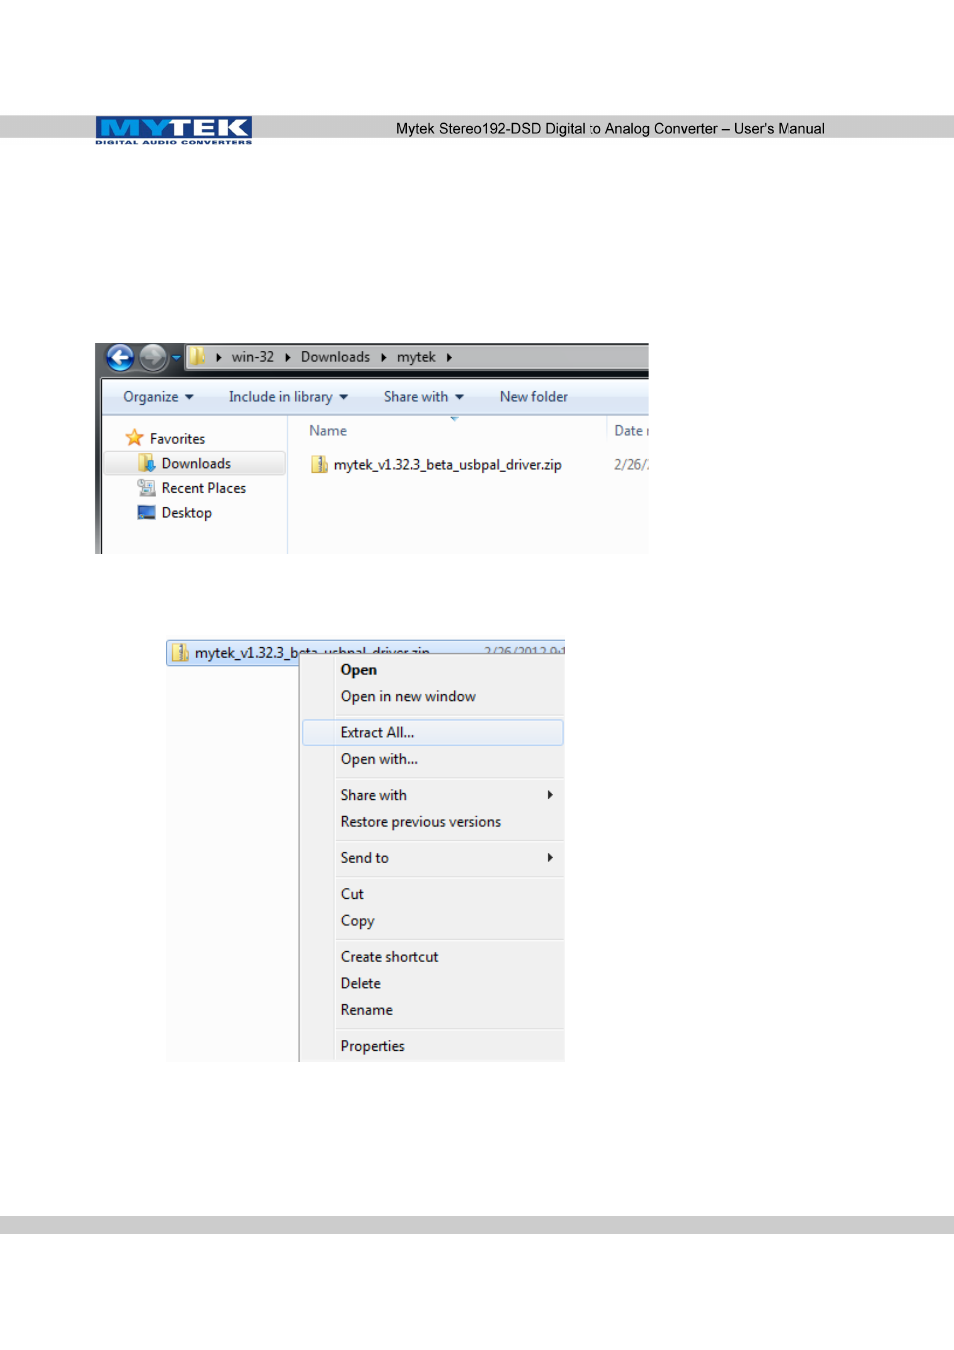Screen dimensions: 954x1350
Task: Click the Desktop icon in sidebar
Action: [x=147, y=513]
